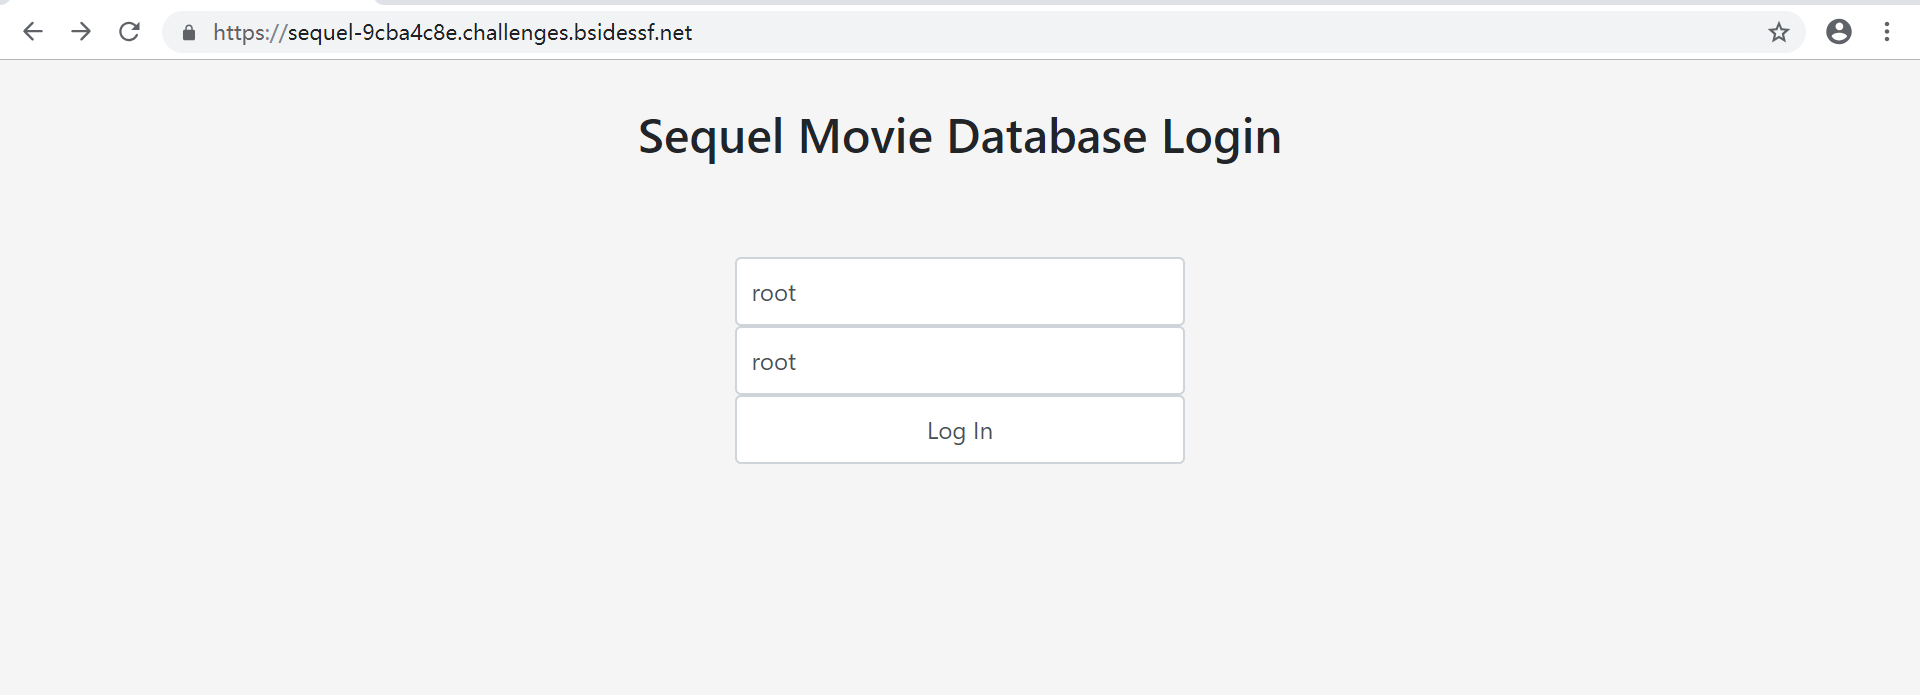1920x695 pixels.
Task: Click the word Movie in the heading
Action: (x=865, y=136)
